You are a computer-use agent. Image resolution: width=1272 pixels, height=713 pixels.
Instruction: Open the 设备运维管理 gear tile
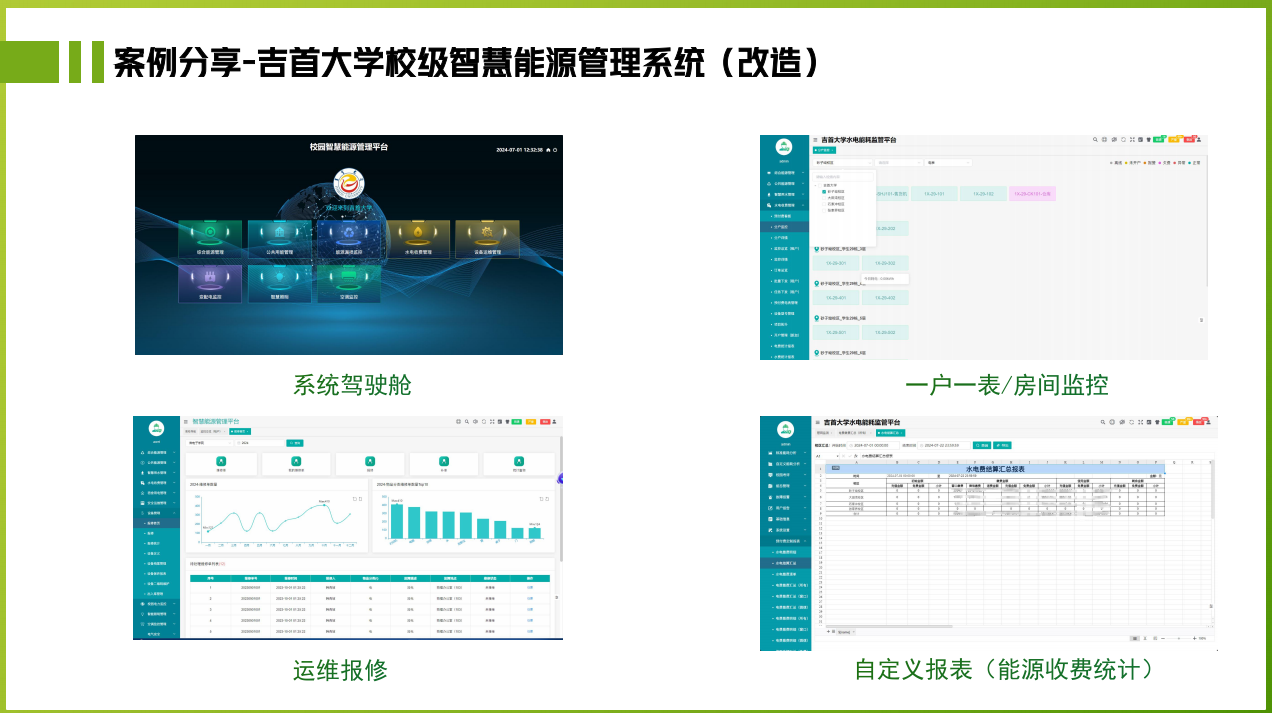tap(487, 239)
